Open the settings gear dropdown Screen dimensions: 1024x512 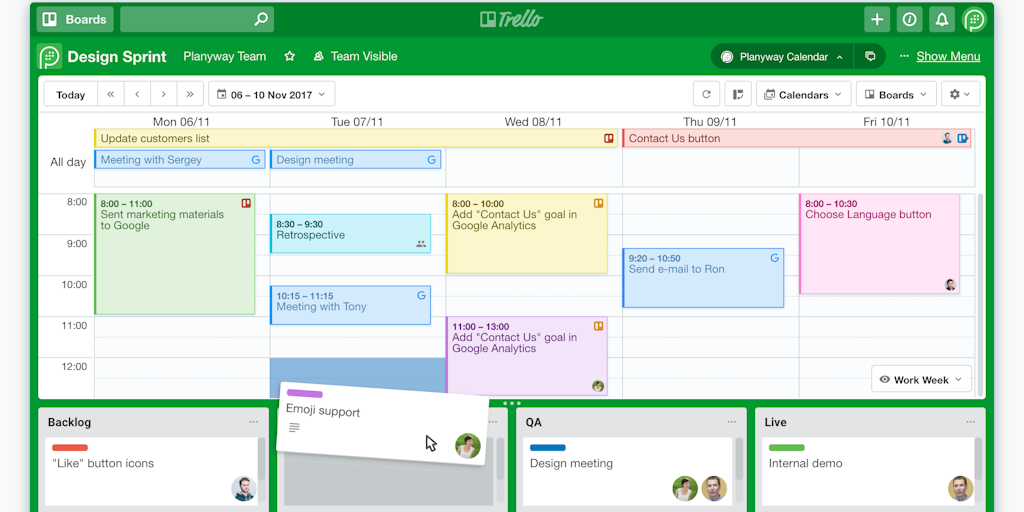click(960, 95)
